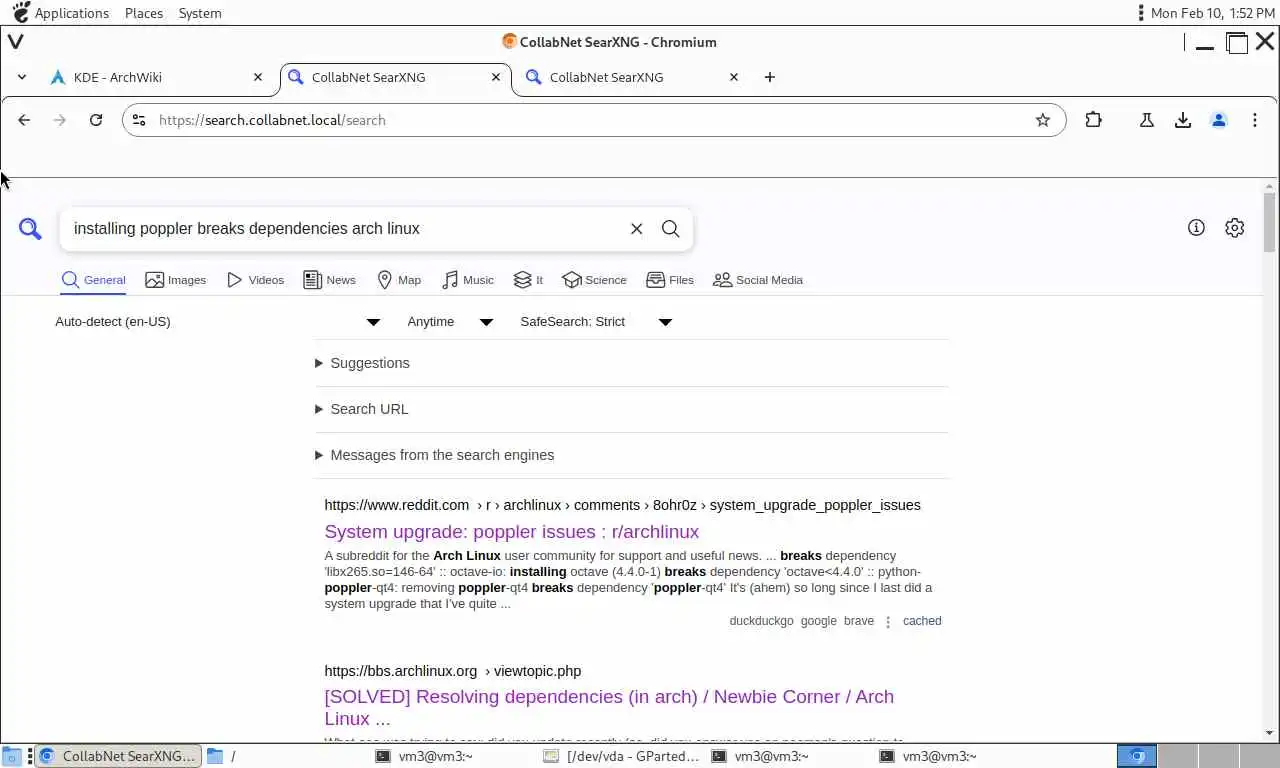Select the Map search category
This screenshot has width=1280, height=768.
(x=399, y=280)
